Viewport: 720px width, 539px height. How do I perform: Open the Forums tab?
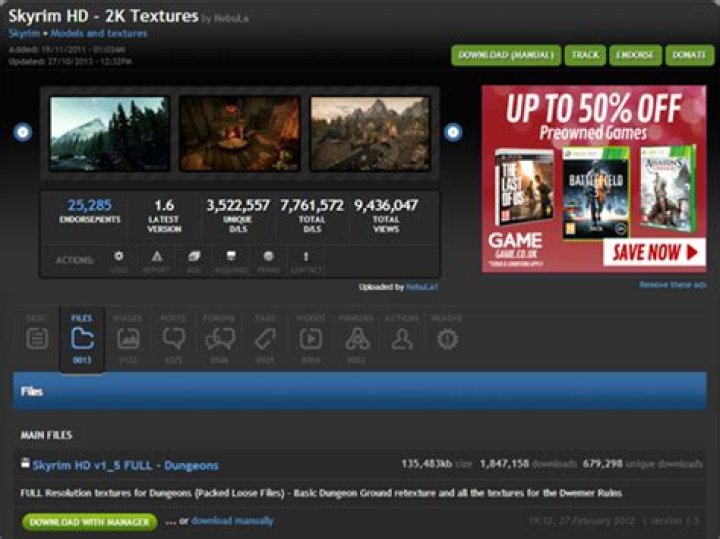click(219, 339)
